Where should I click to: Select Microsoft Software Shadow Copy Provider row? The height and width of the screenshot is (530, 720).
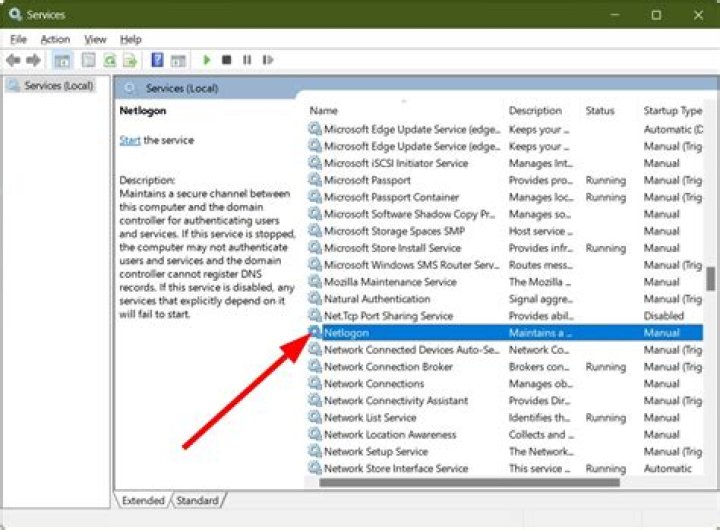(x=505, y=214)
